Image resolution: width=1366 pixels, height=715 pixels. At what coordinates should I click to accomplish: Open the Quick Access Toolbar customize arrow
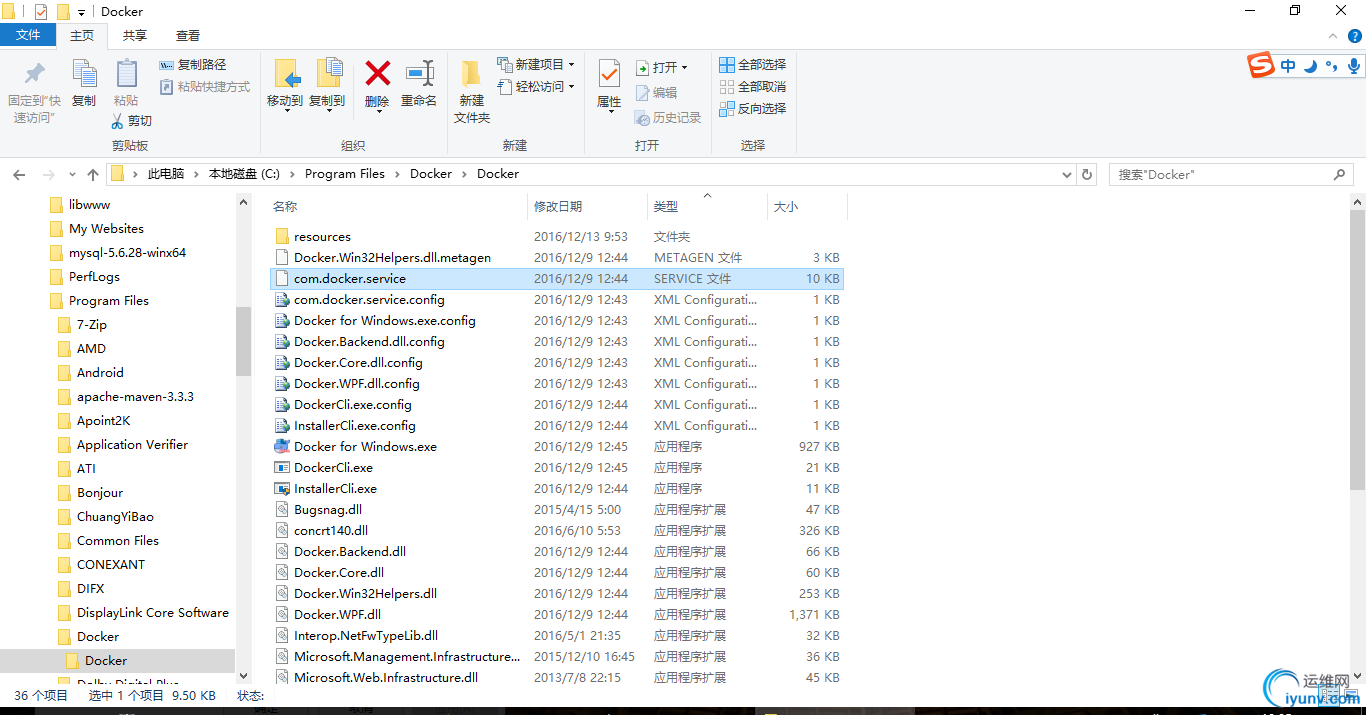click(x=81, y=13)
